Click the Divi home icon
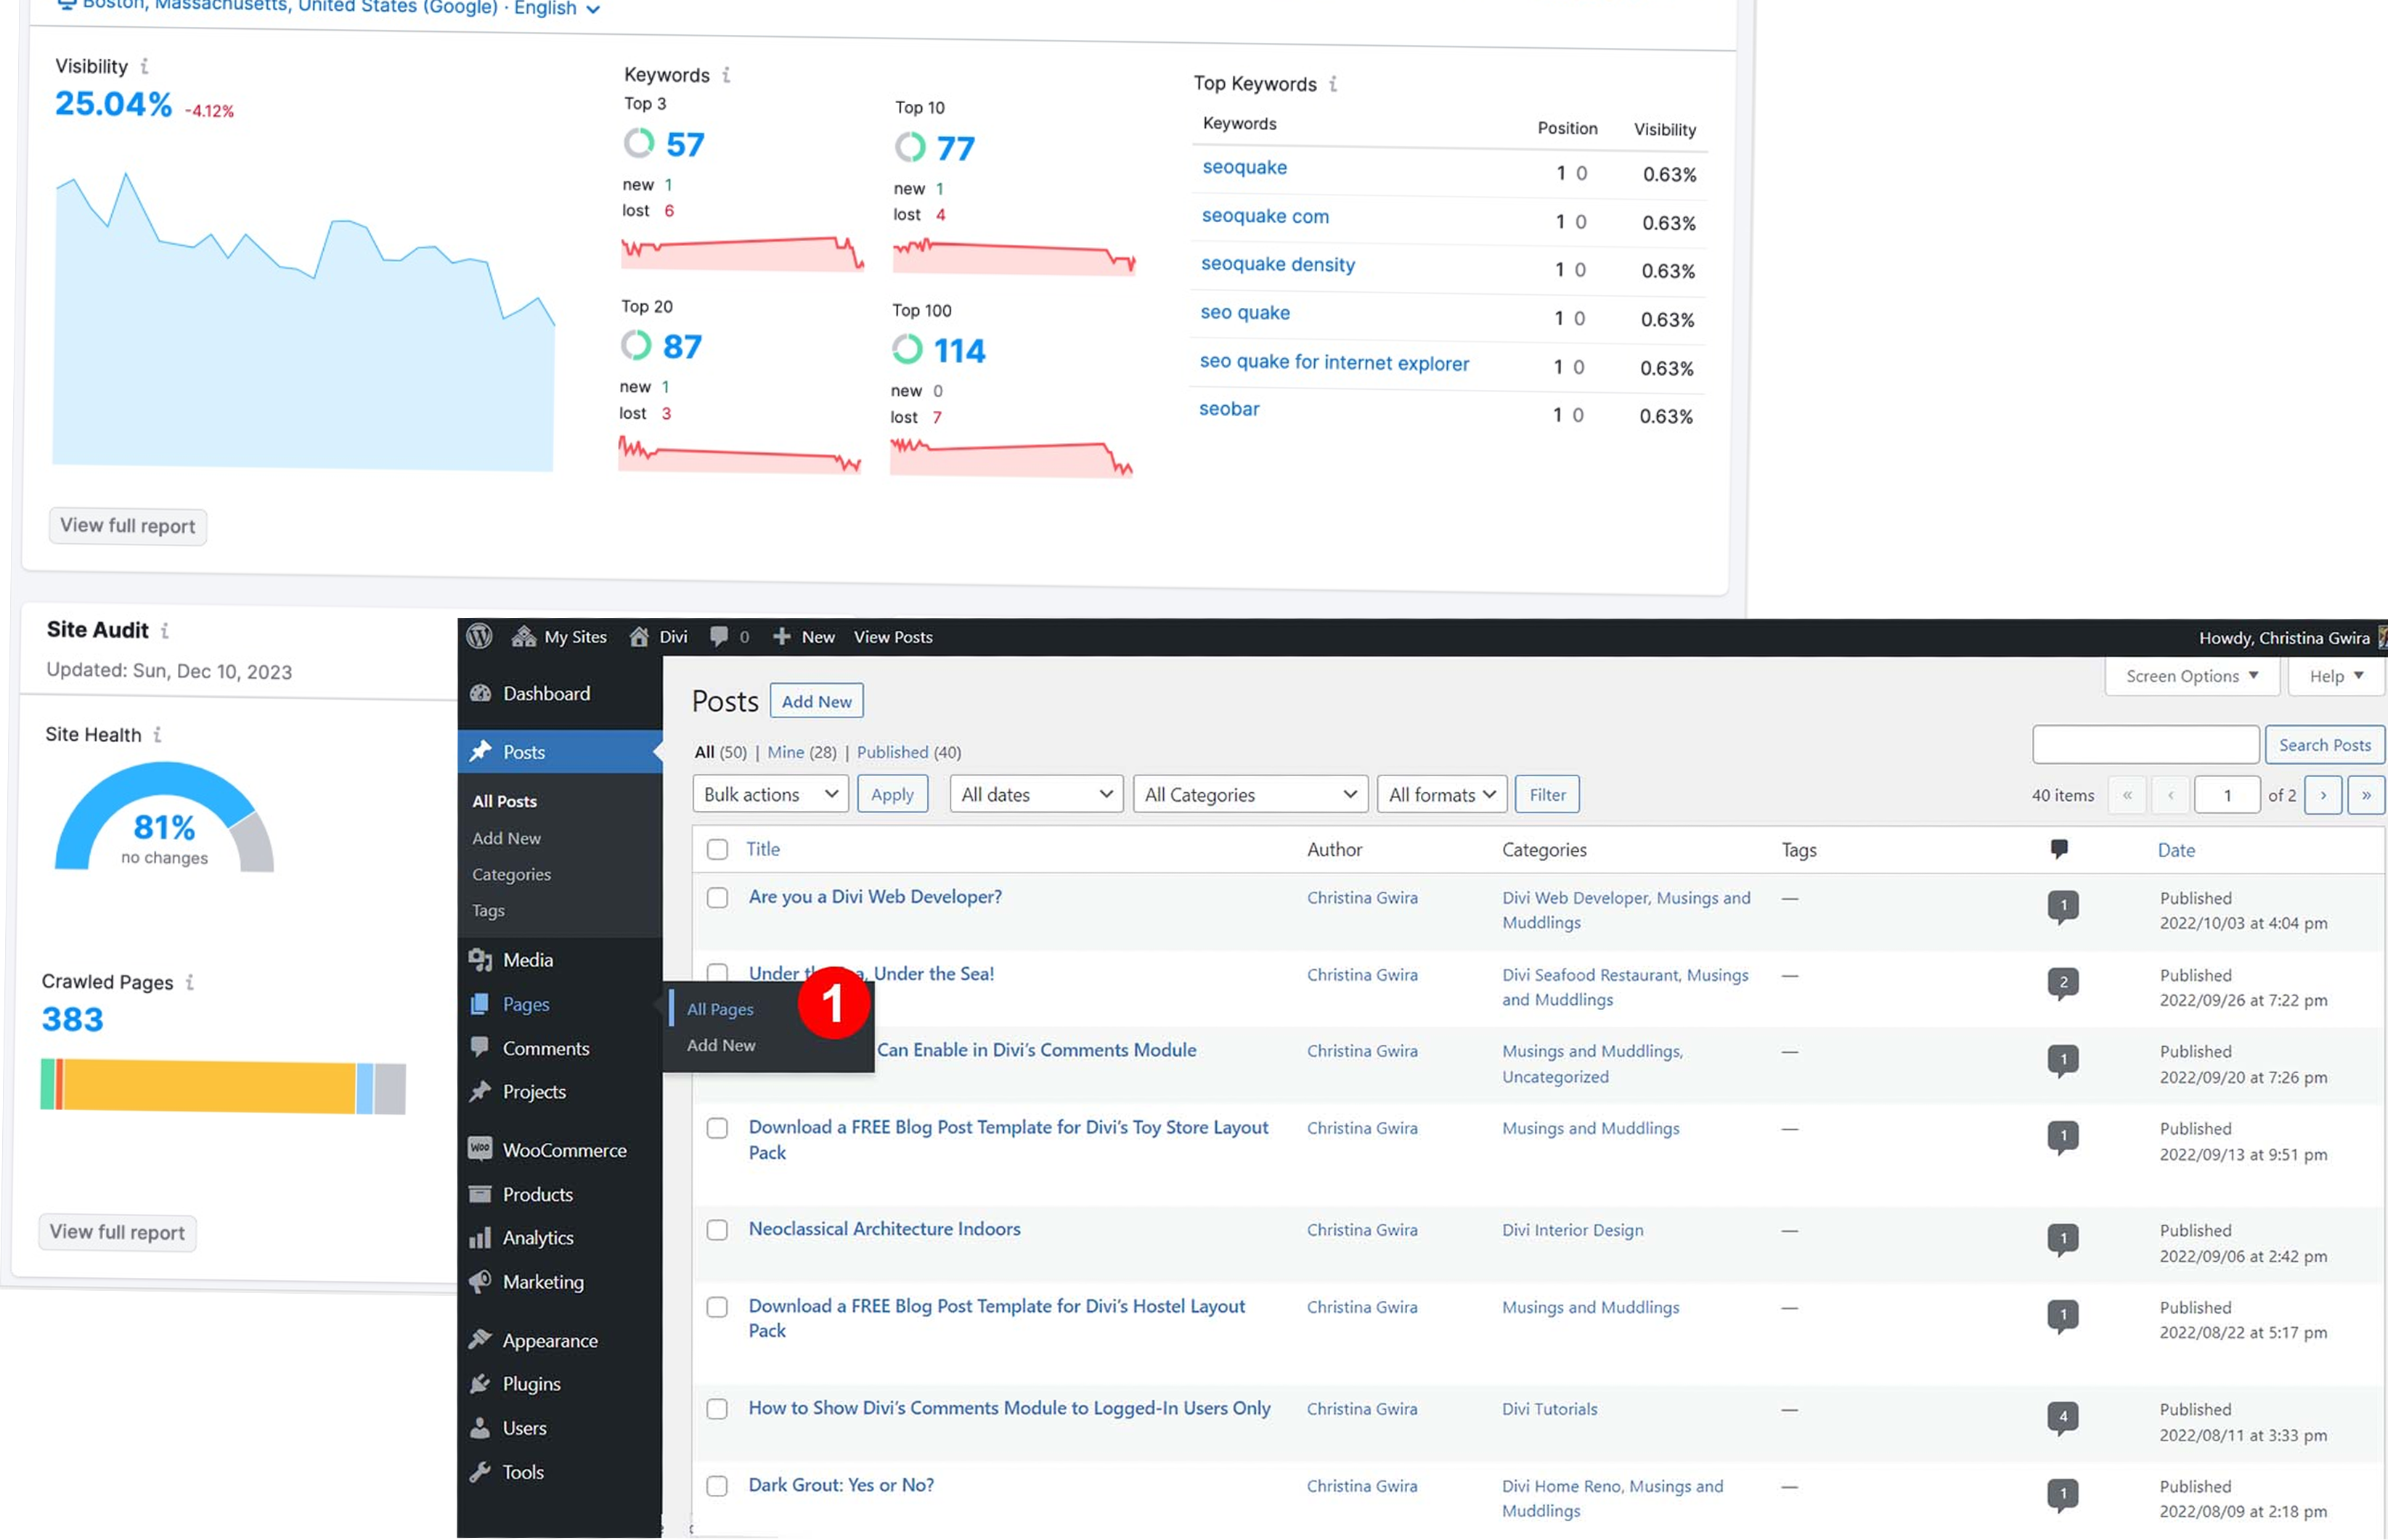 coord(638,636)
